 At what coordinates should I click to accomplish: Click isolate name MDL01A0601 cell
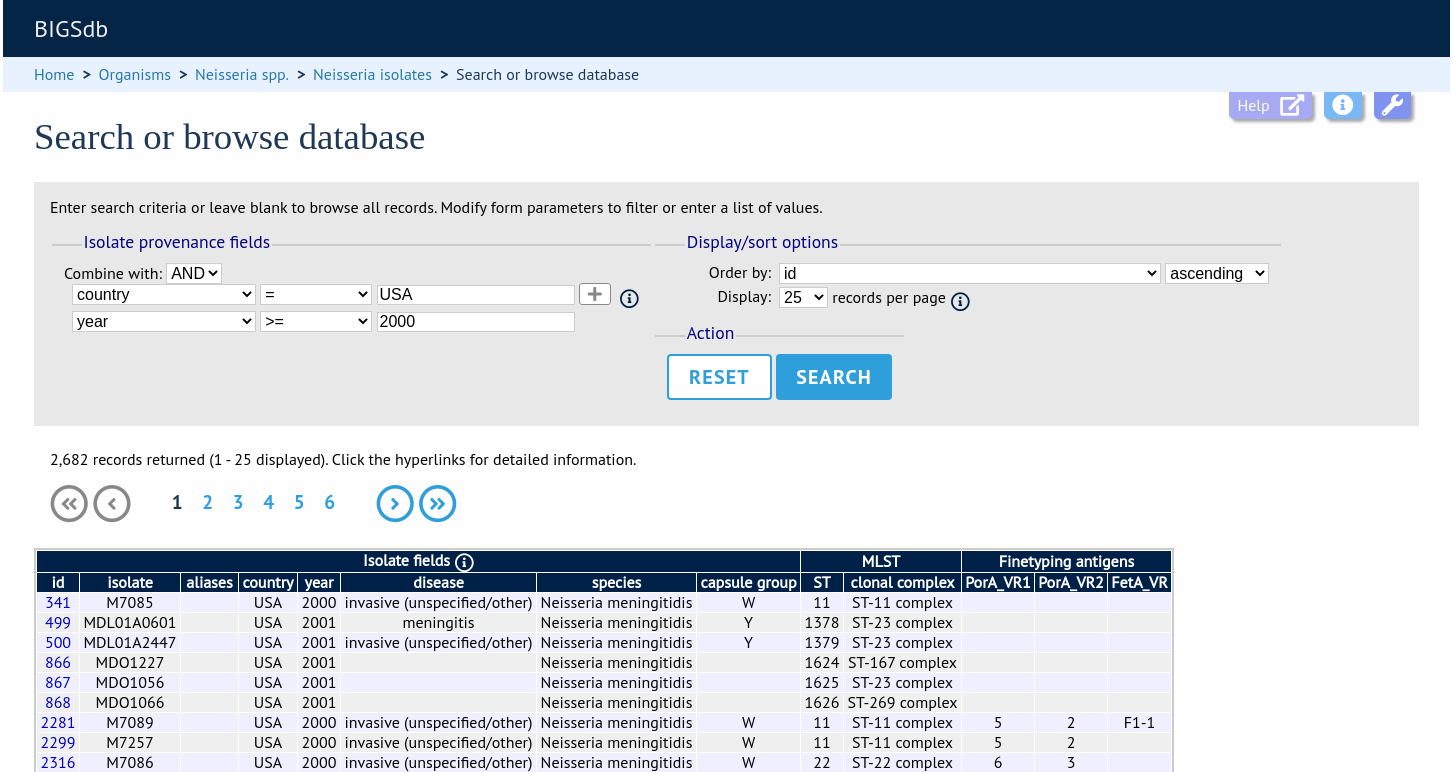click(x=130, y=623)
